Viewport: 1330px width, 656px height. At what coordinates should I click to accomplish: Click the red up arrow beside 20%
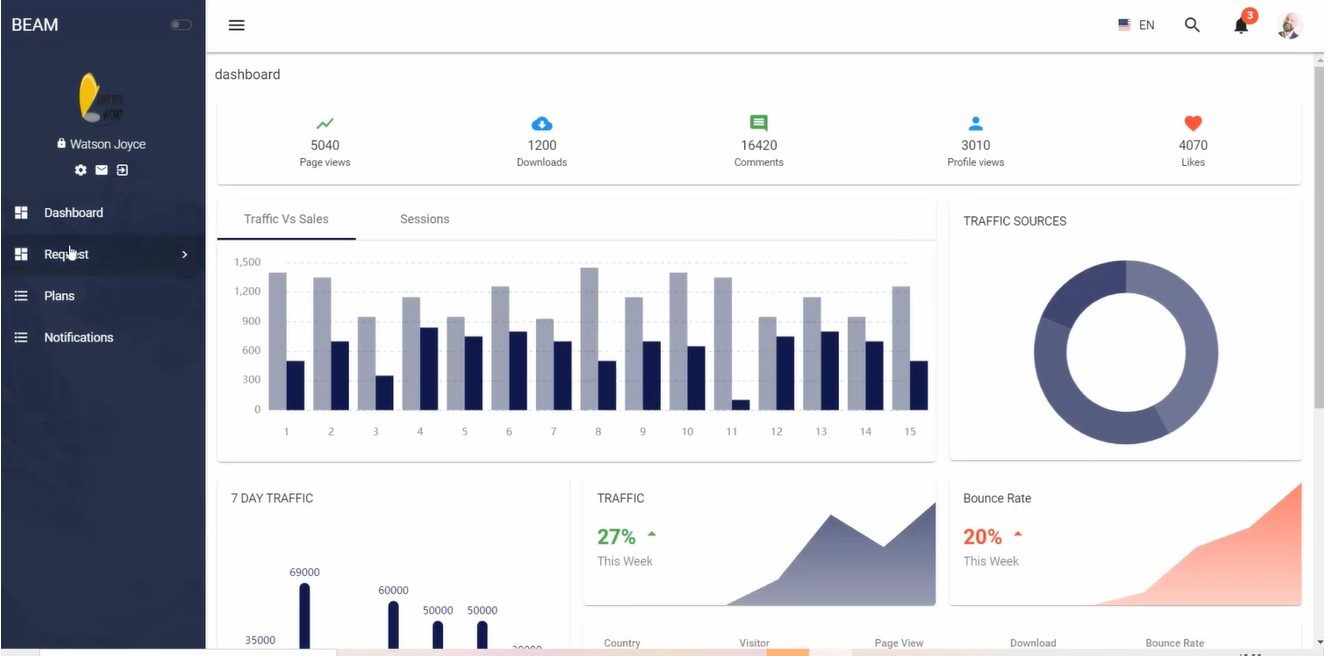point(1018,534)
